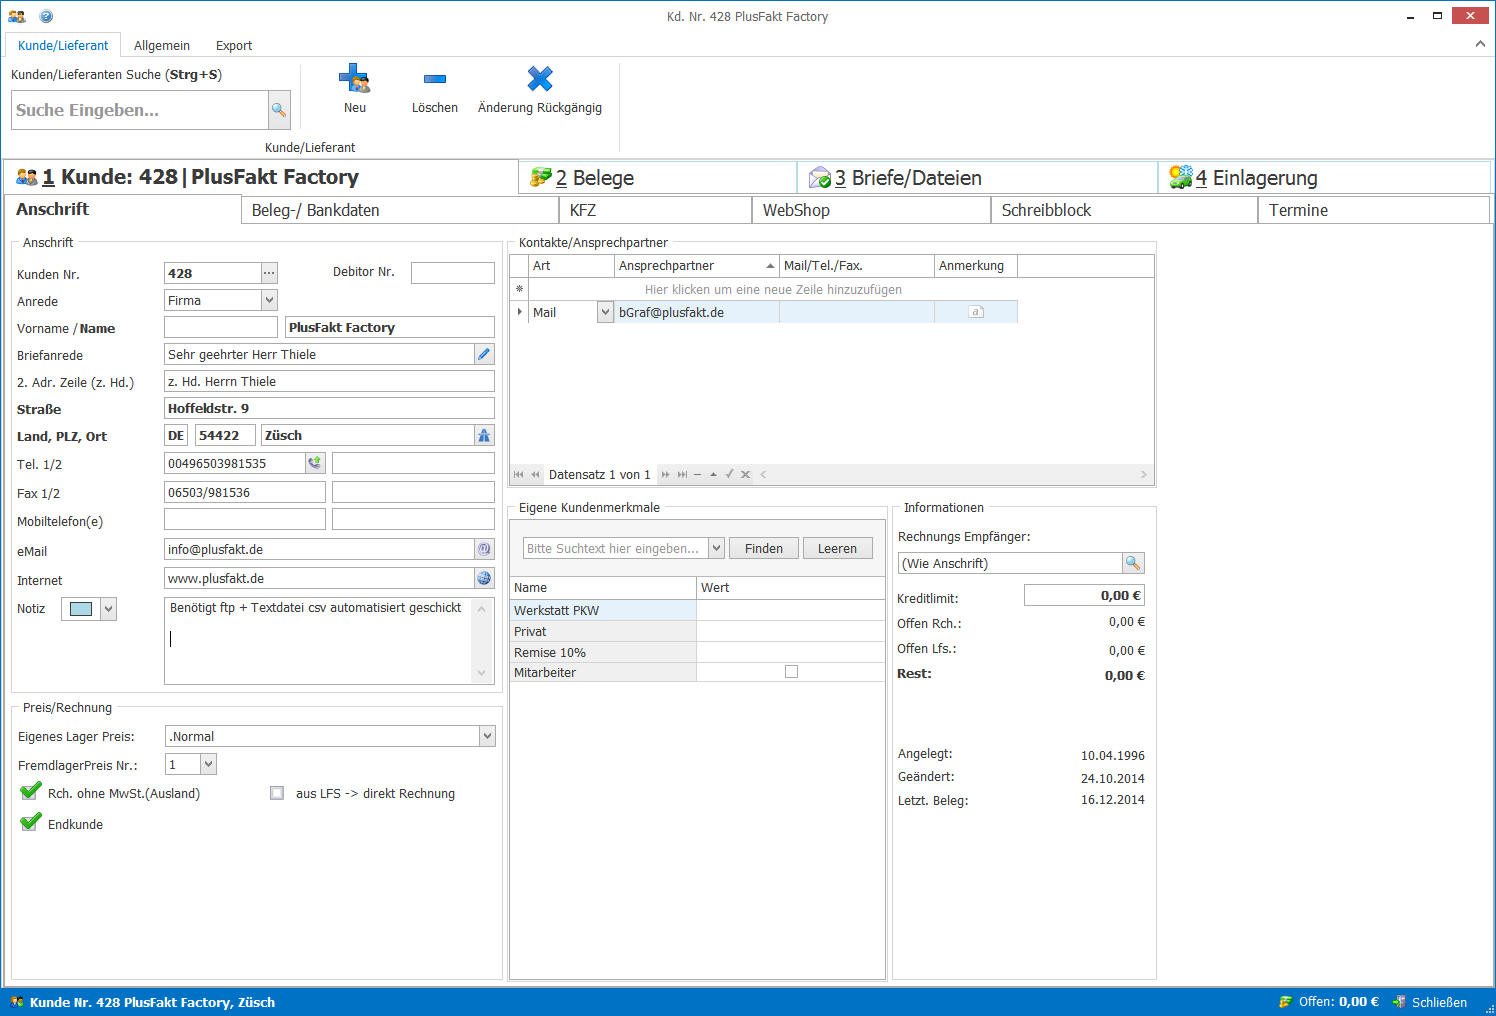Screen dimensions: 1496x1016
Task: Click to add a new contact row
Action: pyautogui.click(x=773, y=289)
